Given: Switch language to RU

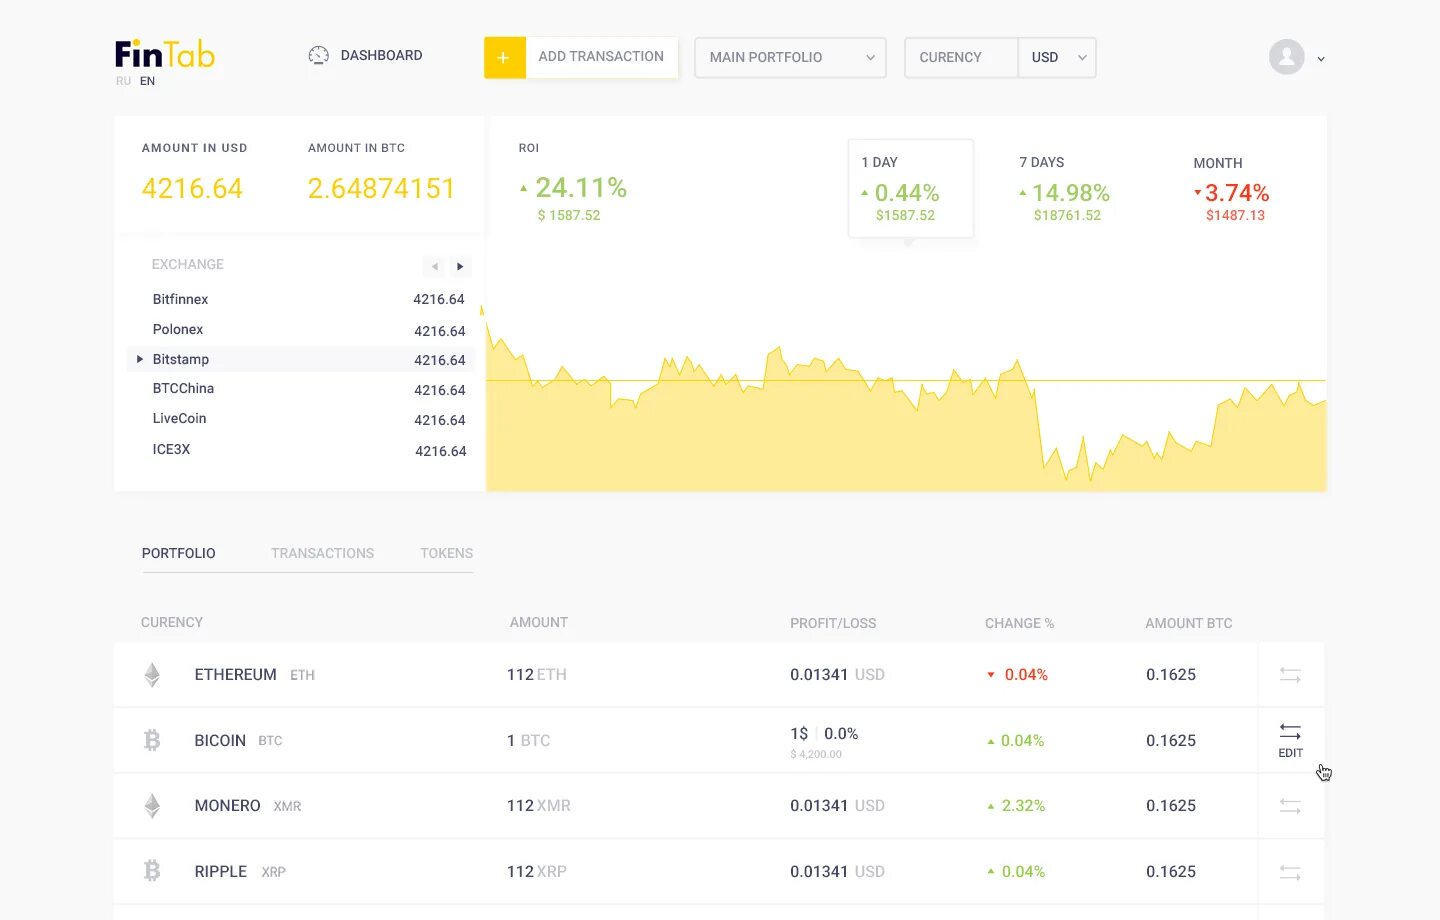Looking at the screenshot, I should point(122,80).
